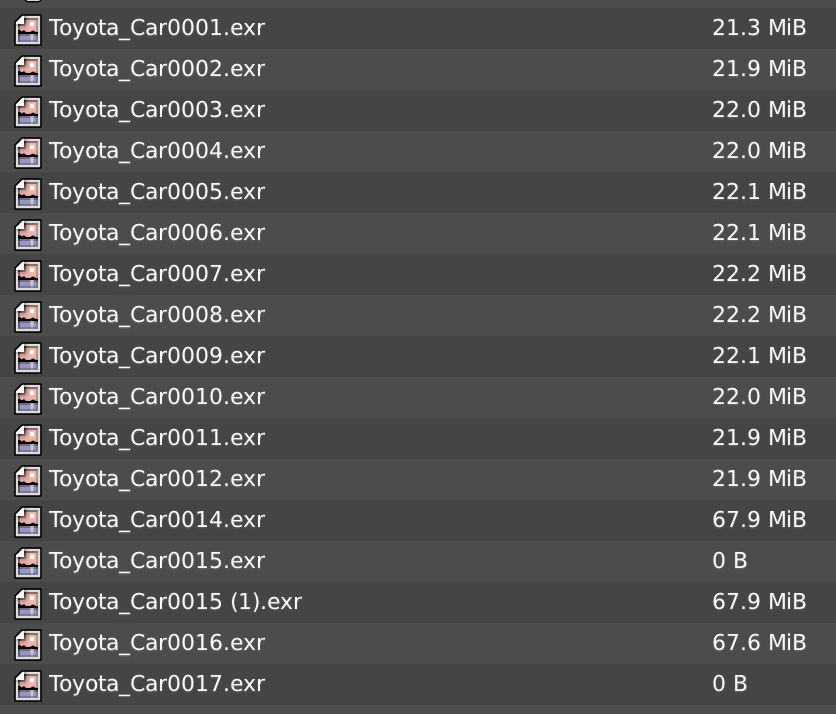Click the size value of Toyota_Car0005.exr

tap(759, 192)
